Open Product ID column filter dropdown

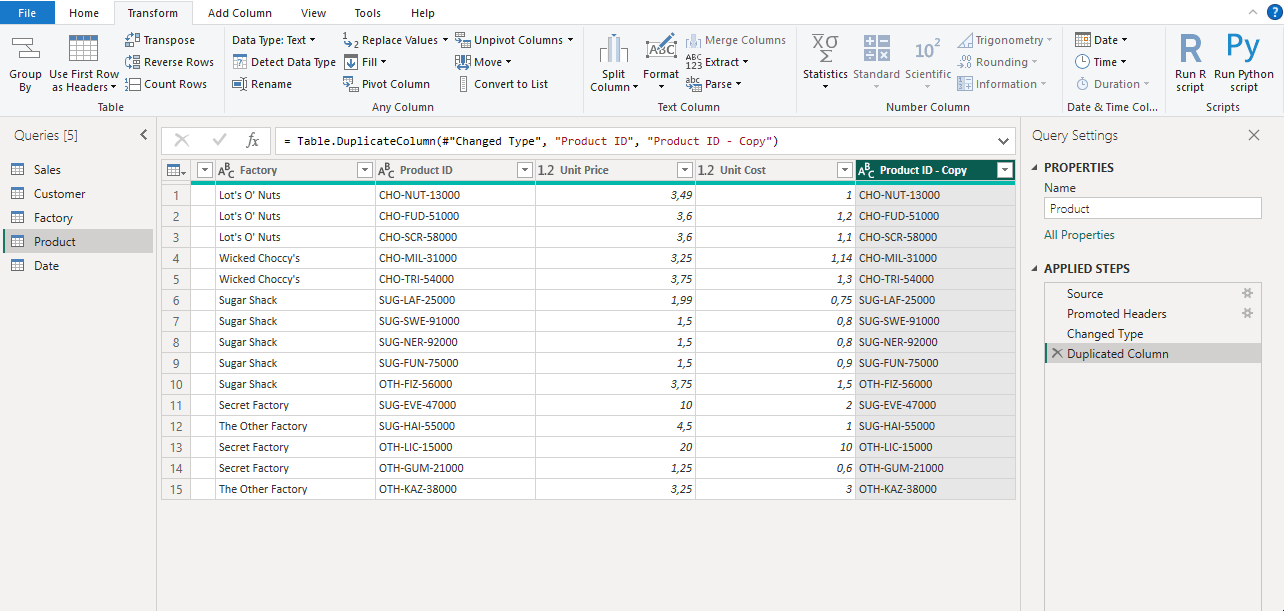point(524,170)
